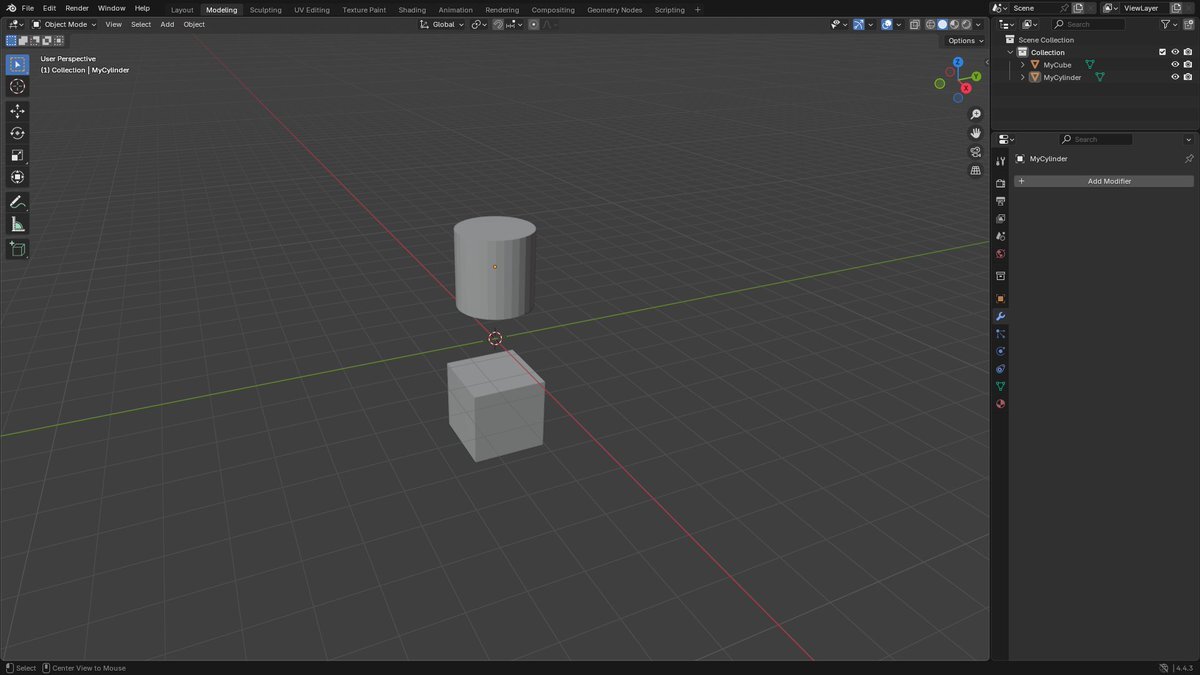The width and height of the screenshot is (1200, 675).
Task: Open the Object Constraints properties tab
Action: pos(1000,369)
